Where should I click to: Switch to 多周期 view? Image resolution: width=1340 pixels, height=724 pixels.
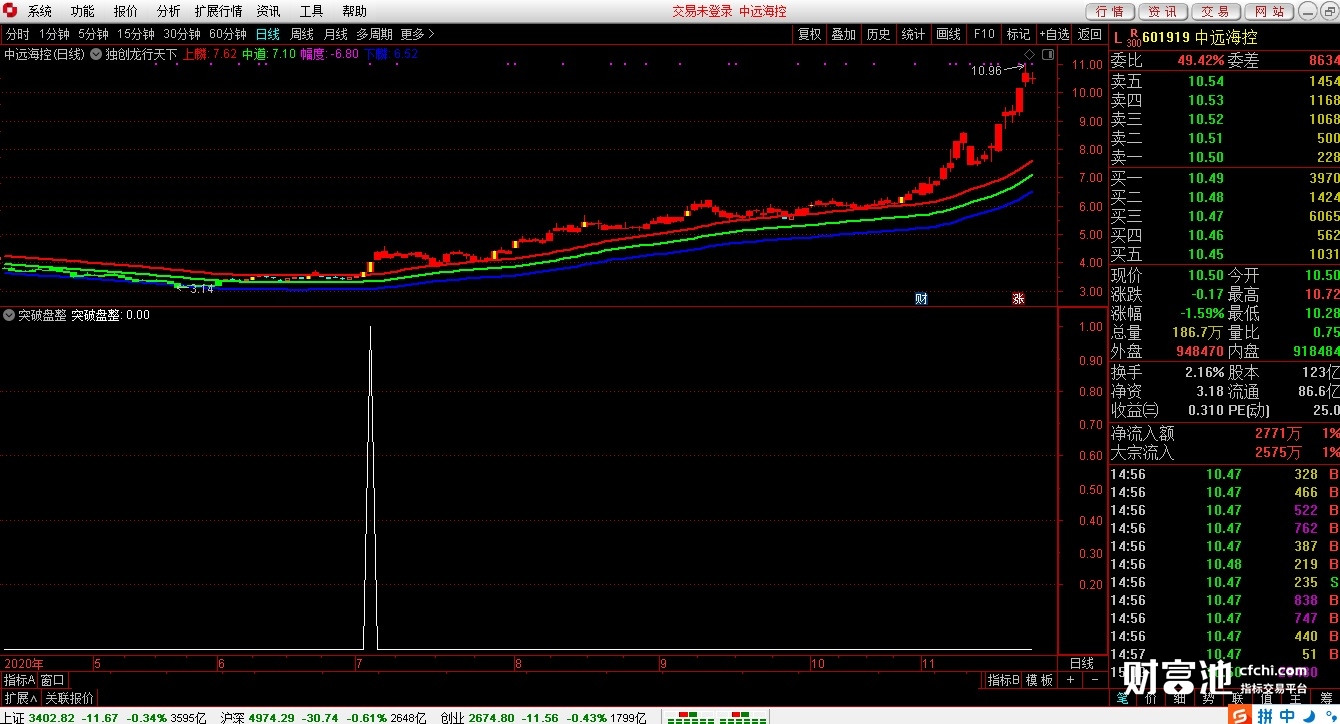pos(374,34)
